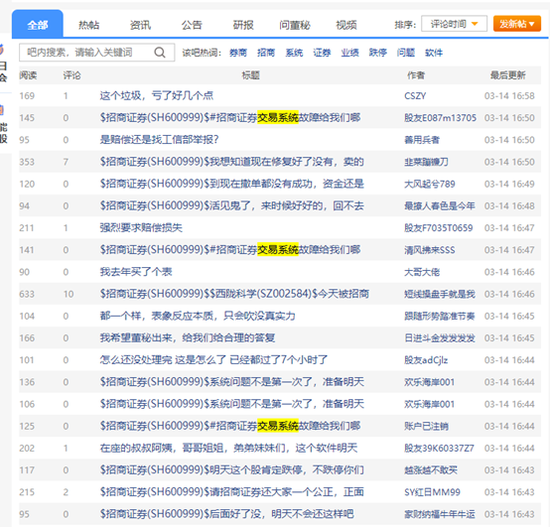Screen dimensions: 550x527
Task: Select the hot keyword 券商
Action: tap(238, 53)
